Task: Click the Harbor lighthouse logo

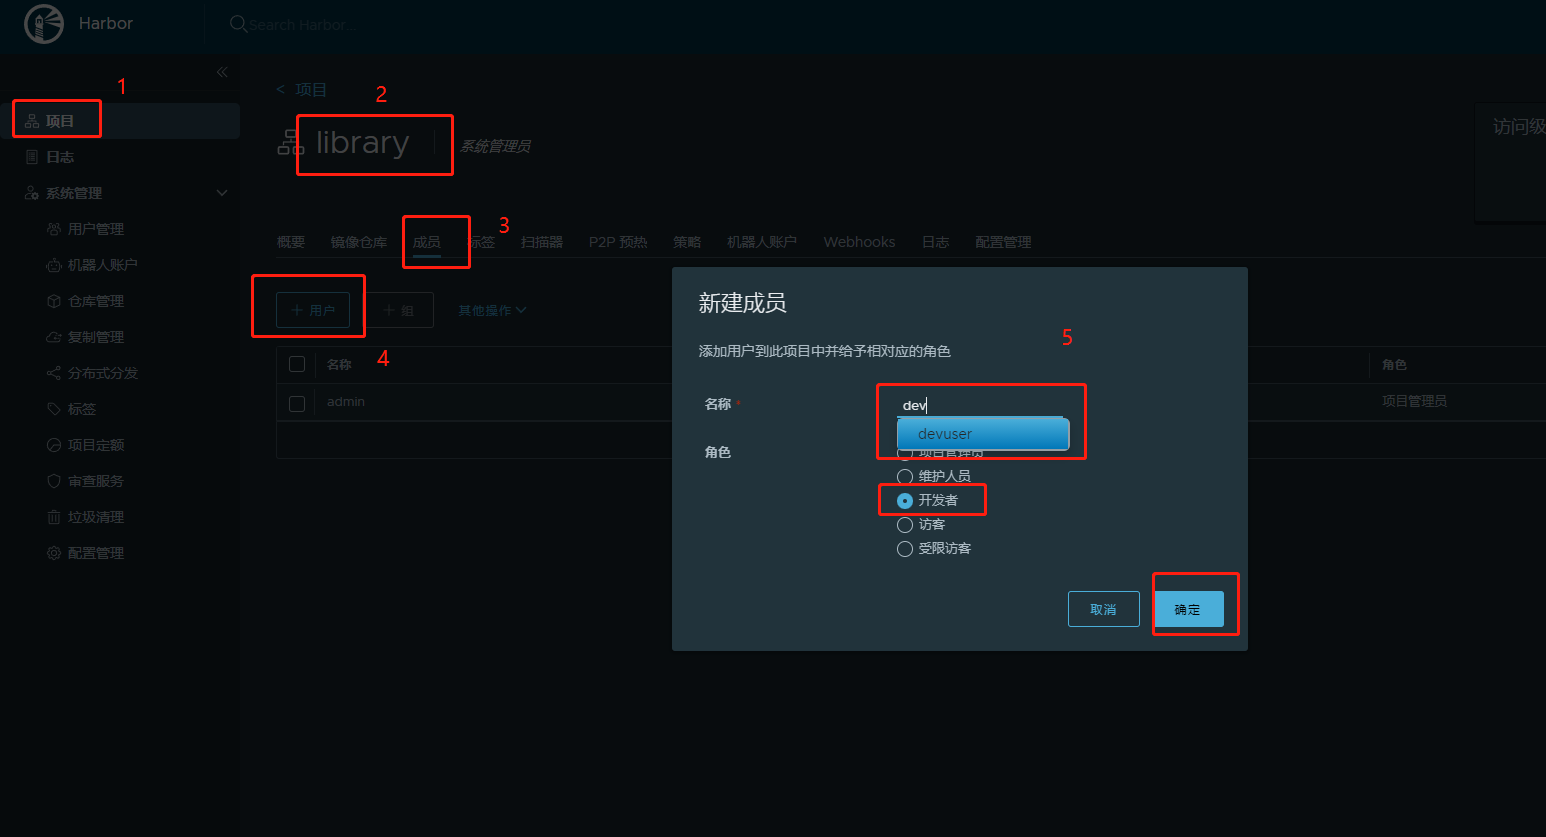Action: point(44,23)
